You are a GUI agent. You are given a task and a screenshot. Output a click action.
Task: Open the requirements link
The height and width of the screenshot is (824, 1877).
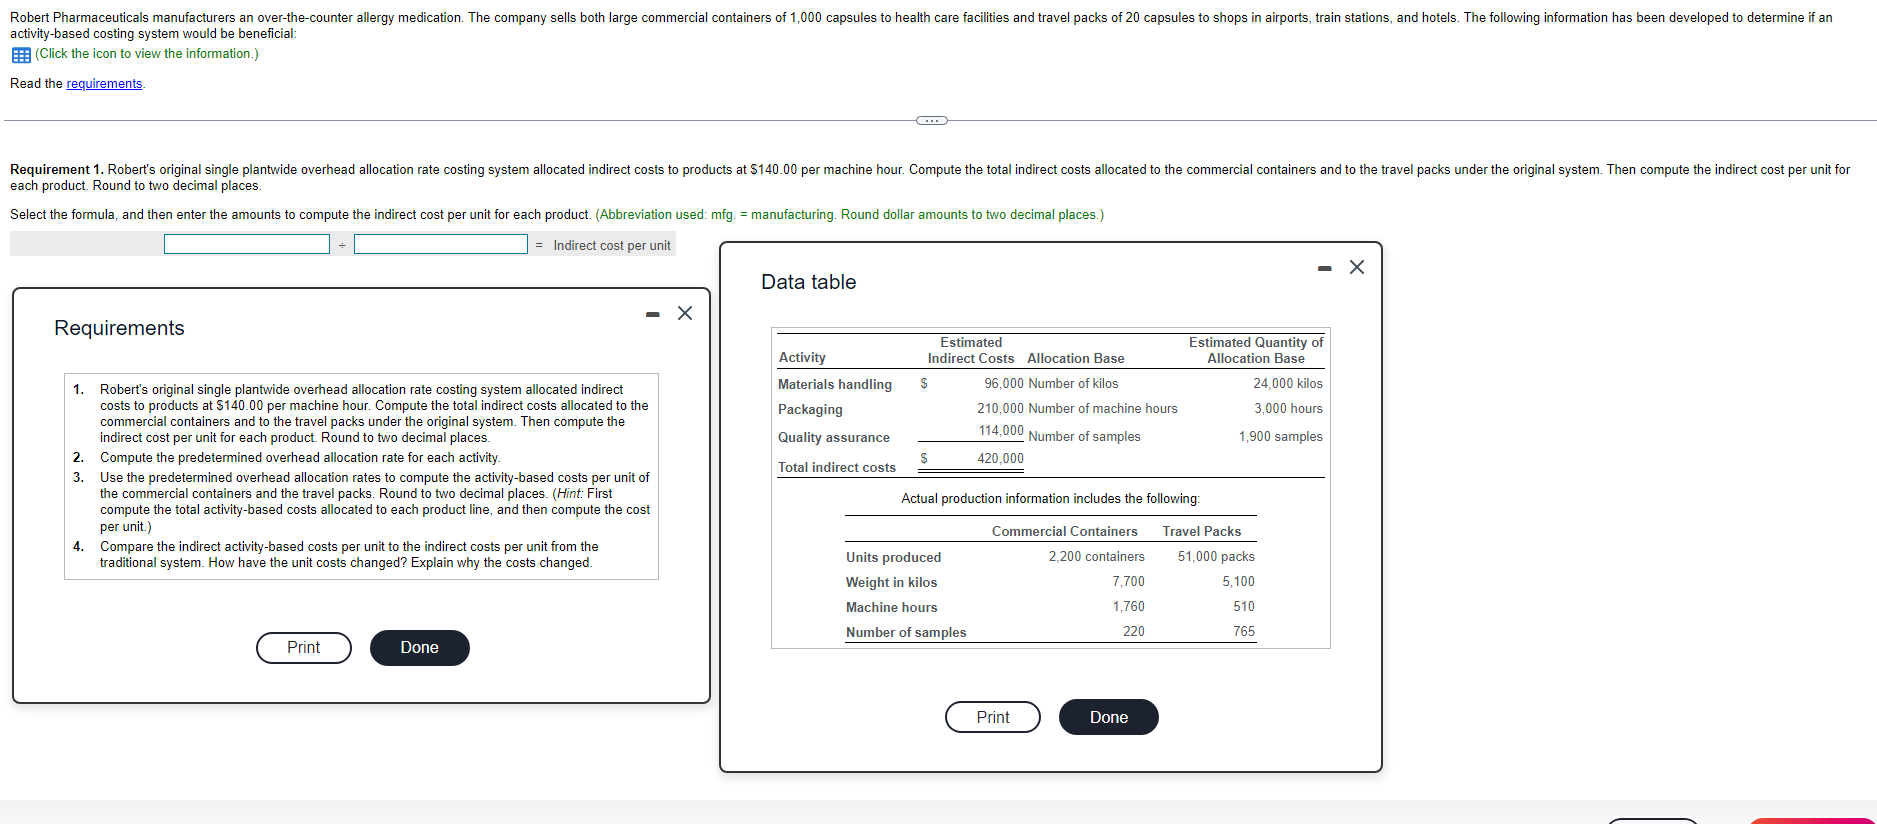(104, 84)
